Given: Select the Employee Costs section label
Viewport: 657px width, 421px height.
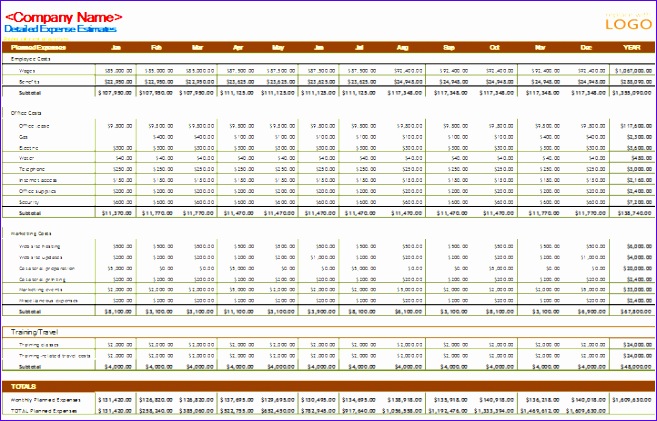Looking at the screenshot, I should click(31, 58).
